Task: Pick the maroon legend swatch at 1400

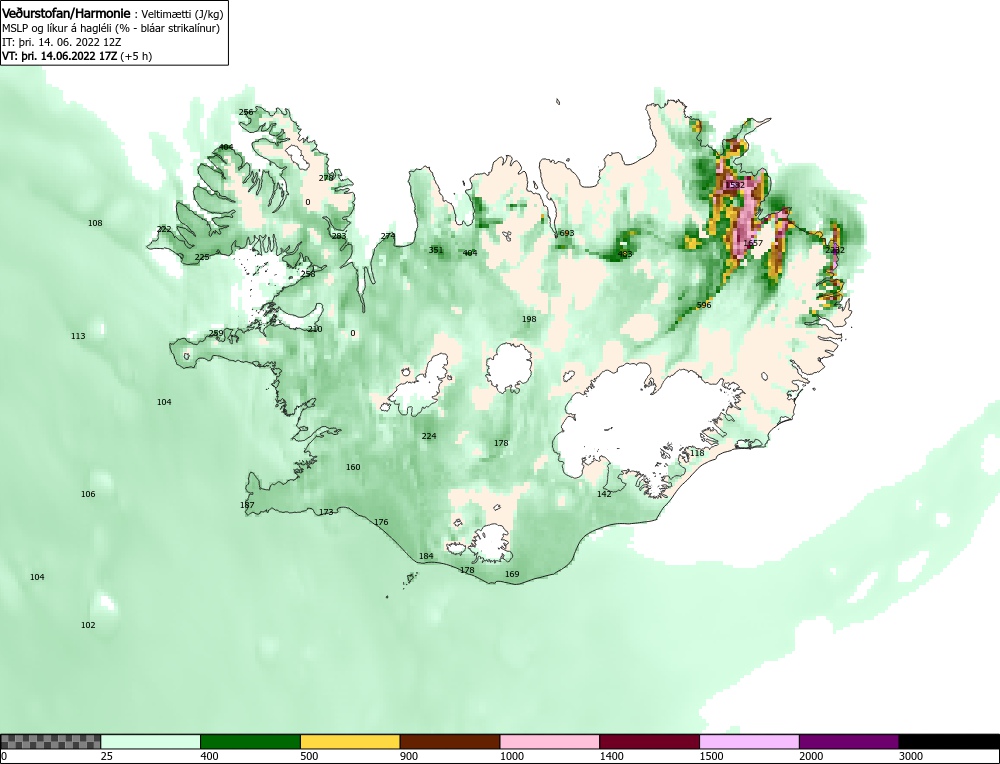Action: point(649,742)
